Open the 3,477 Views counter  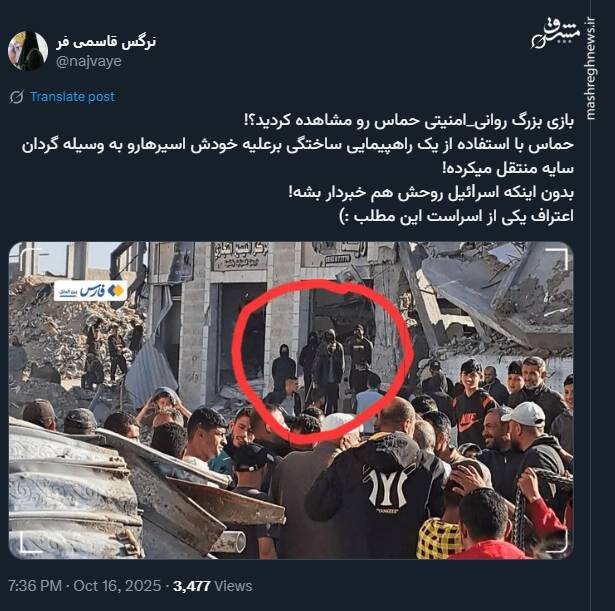click(x=213, y=586)
